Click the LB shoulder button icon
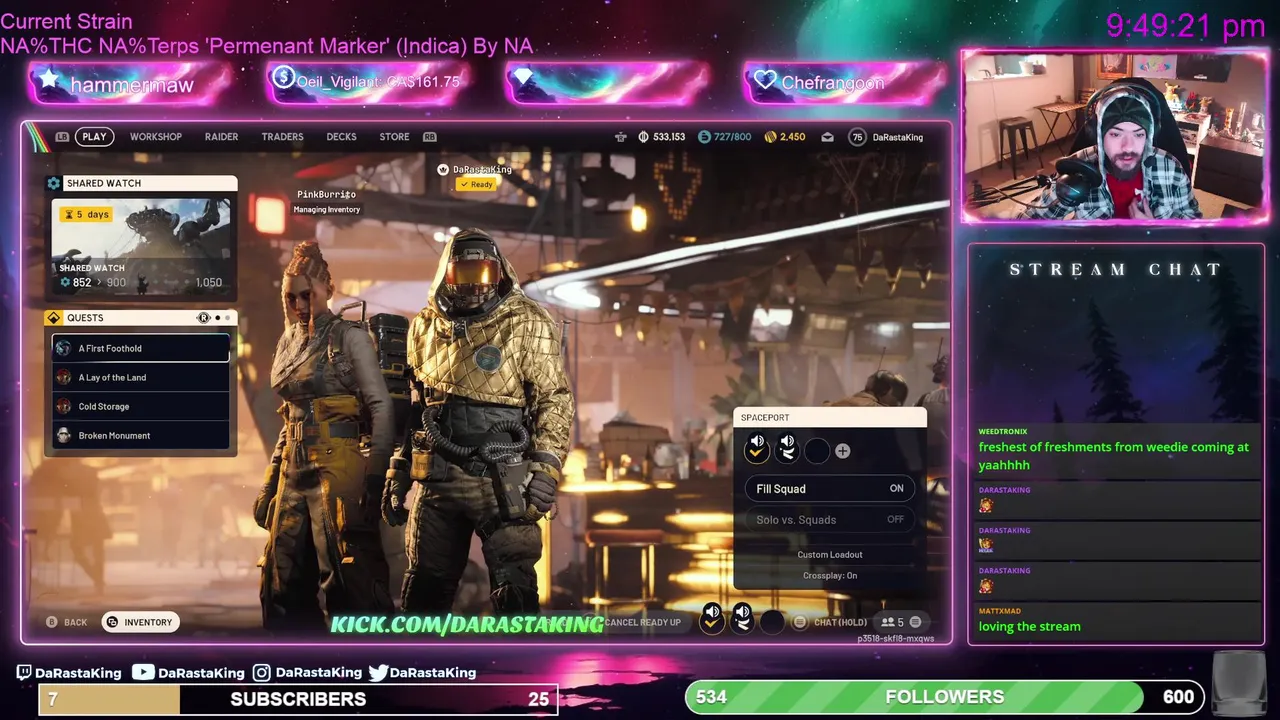This screenshot has height=720, width=1280. tap(63, 137)
